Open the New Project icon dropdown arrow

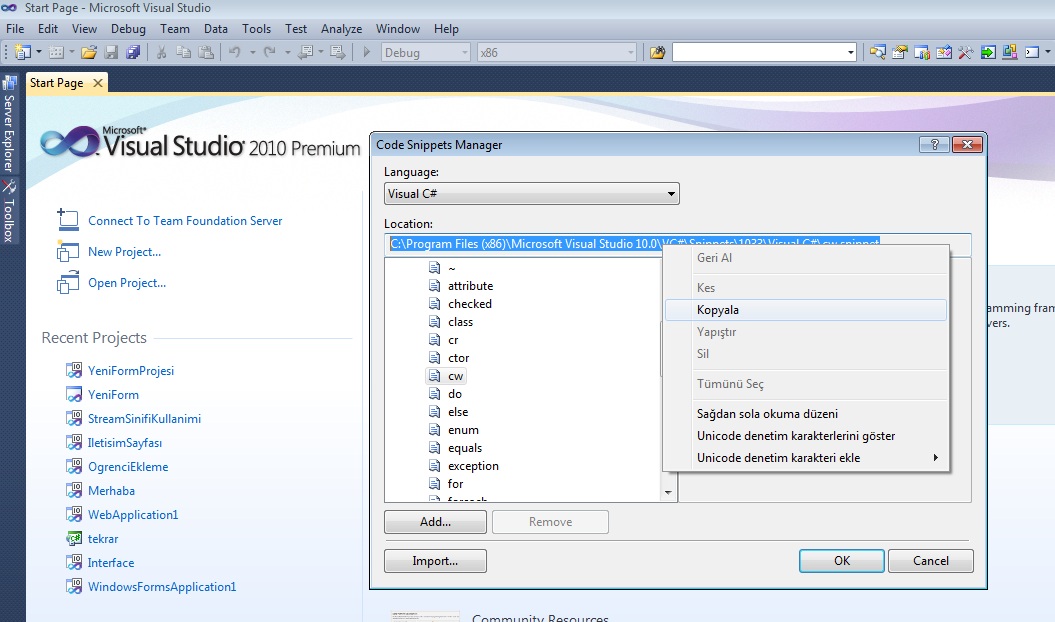[x=39, y=53]
